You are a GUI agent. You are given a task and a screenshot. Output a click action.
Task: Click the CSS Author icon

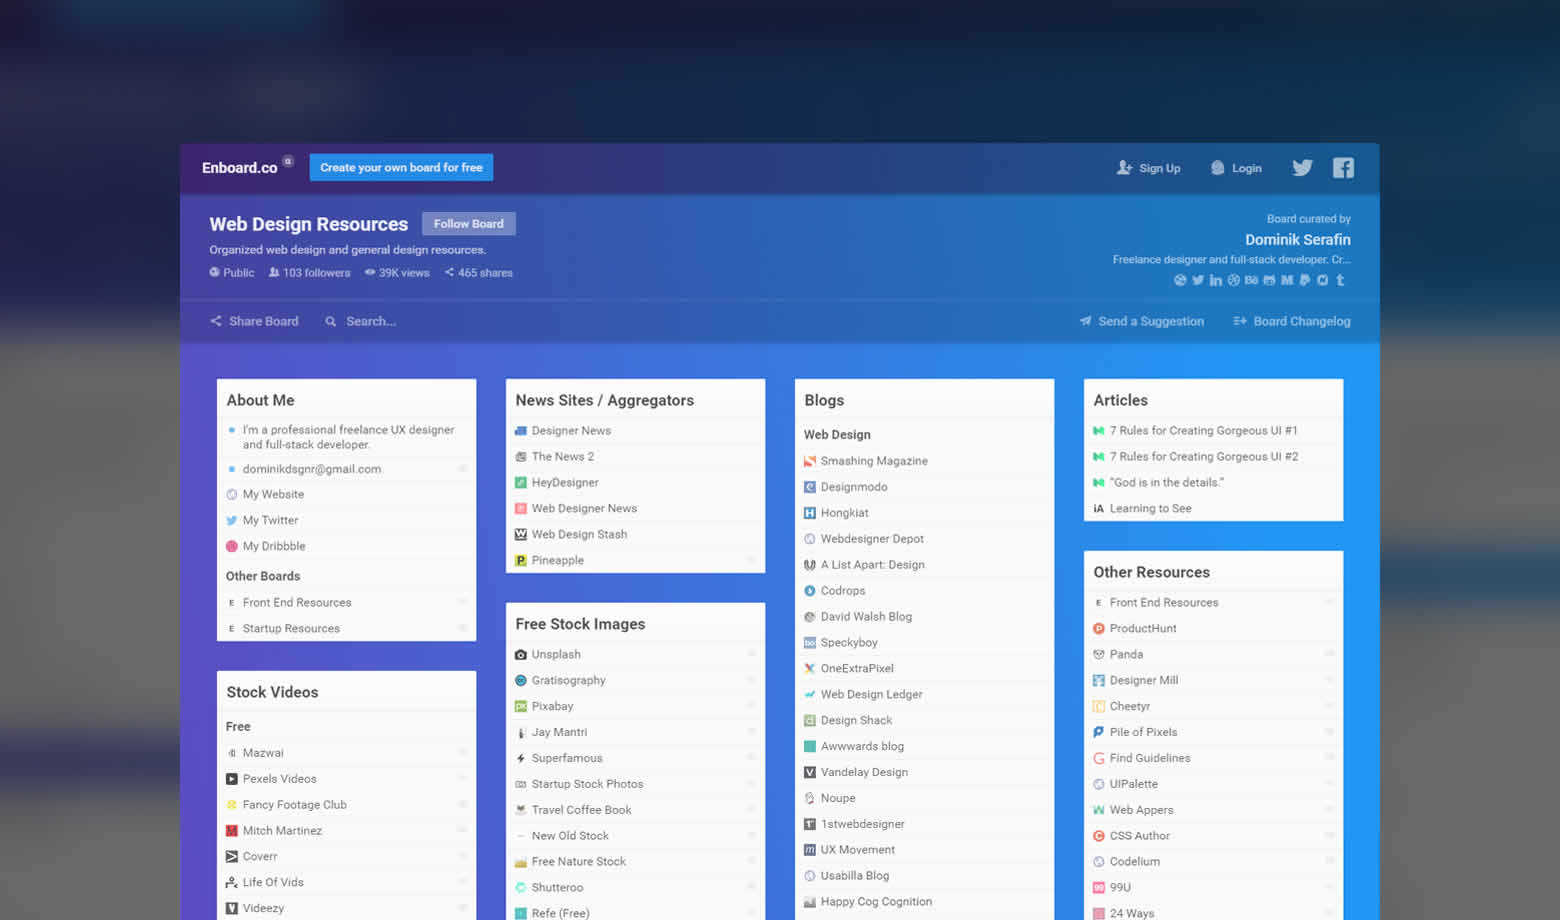point(1099,836)
